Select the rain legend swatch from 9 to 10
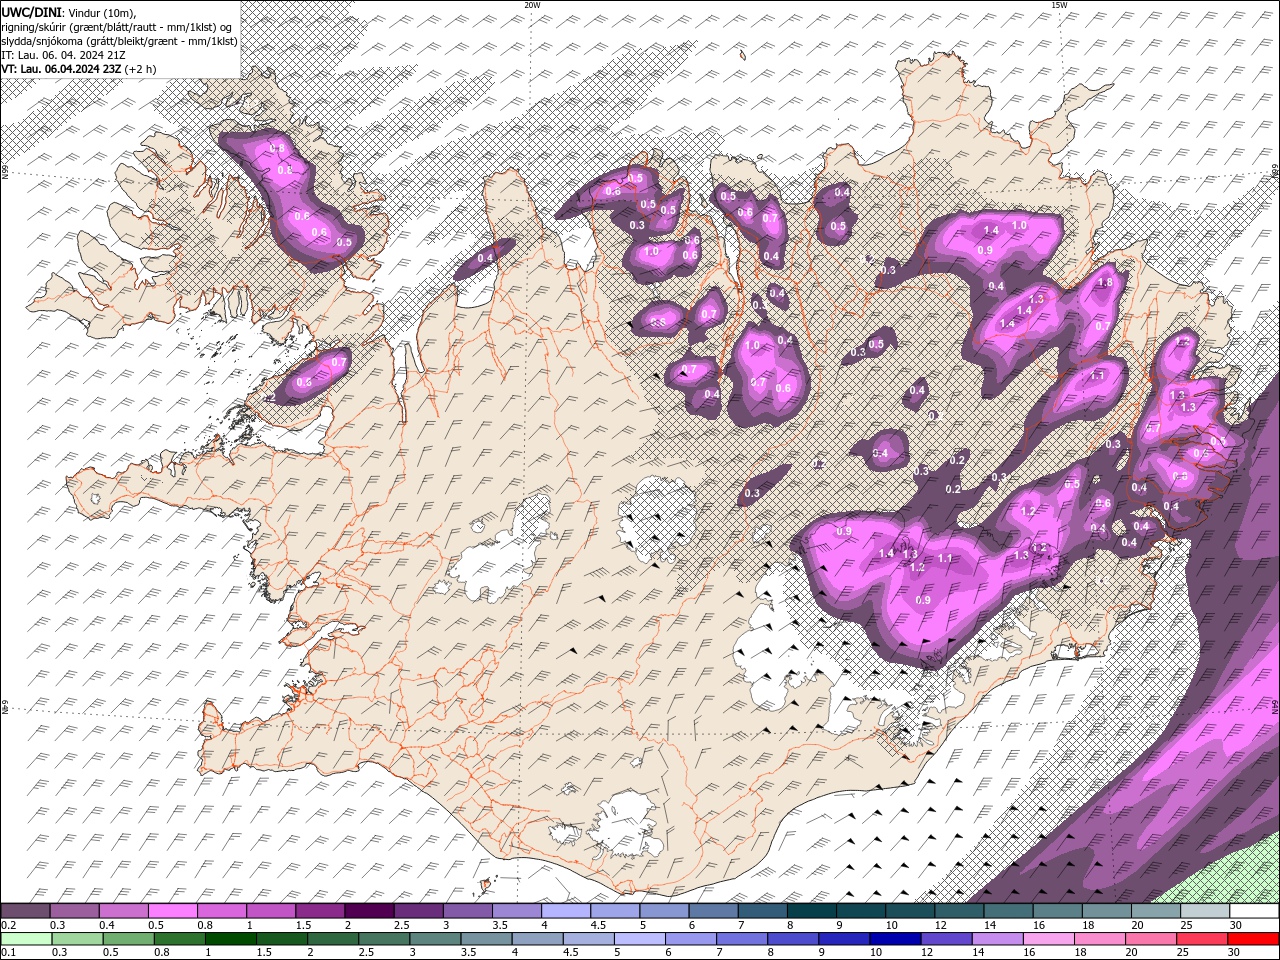 click(843, 938)
